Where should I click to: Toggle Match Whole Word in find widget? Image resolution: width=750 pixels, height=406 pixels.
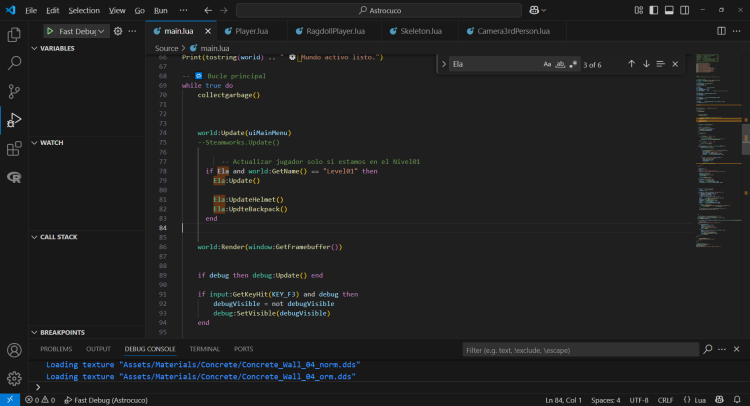click(560, 64)
